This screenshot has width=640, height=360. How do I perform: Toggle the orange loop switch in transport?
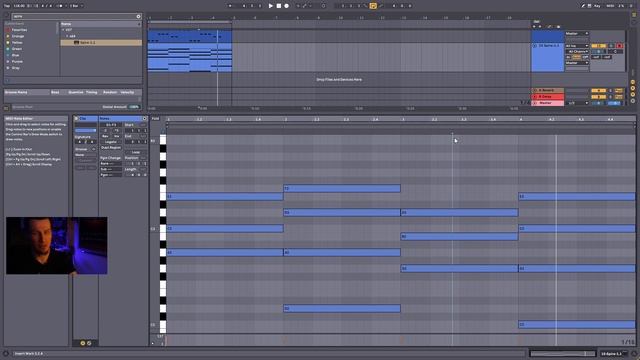pos(373,6)
